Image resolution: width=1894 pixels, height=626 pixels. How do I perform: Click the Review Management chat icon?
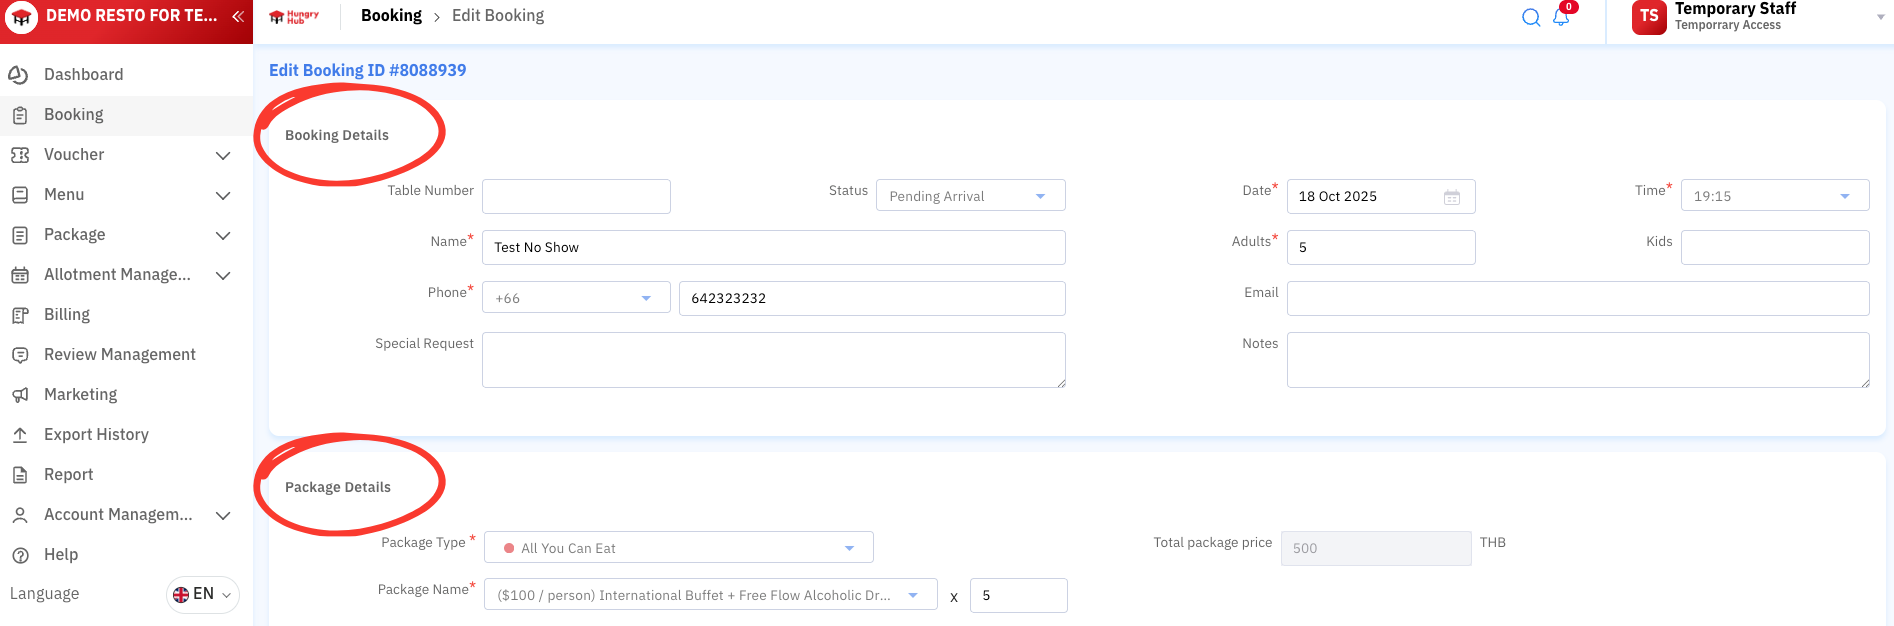(19, 355)
